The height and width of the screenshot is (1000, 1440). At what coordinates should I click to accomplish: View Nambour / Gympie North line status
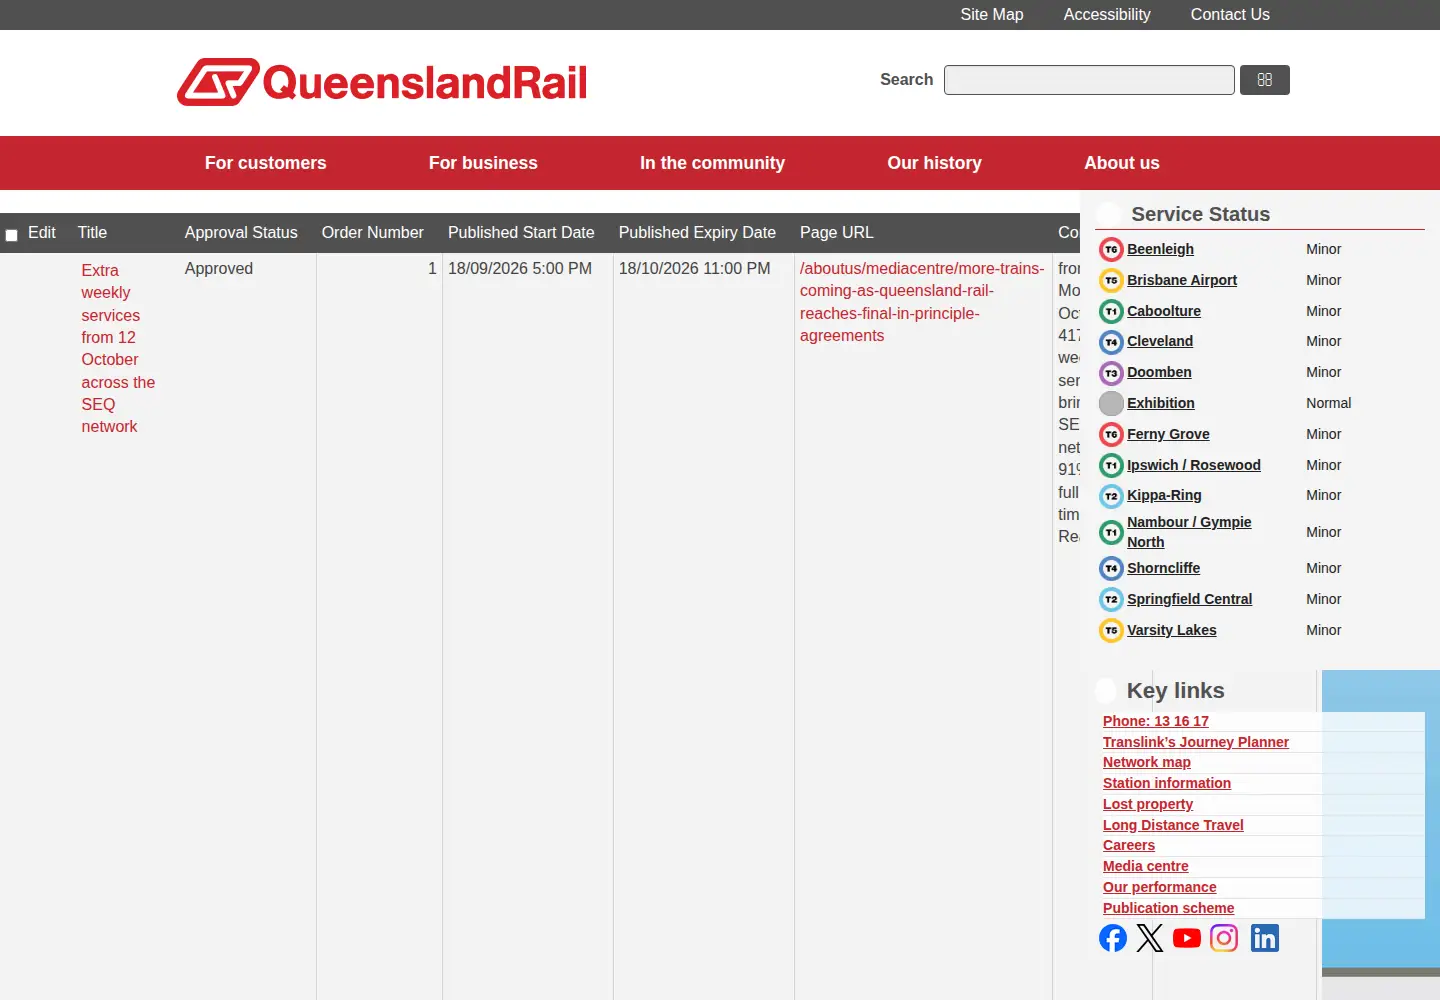[1189, 532]
